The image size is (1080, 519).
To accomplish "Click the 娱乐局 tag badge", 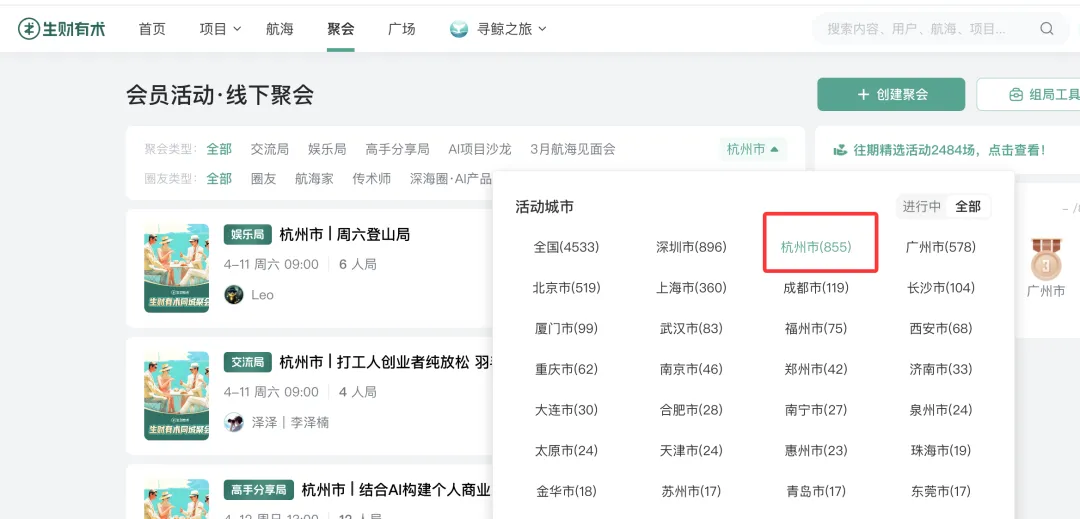I will tap(248, 235).
